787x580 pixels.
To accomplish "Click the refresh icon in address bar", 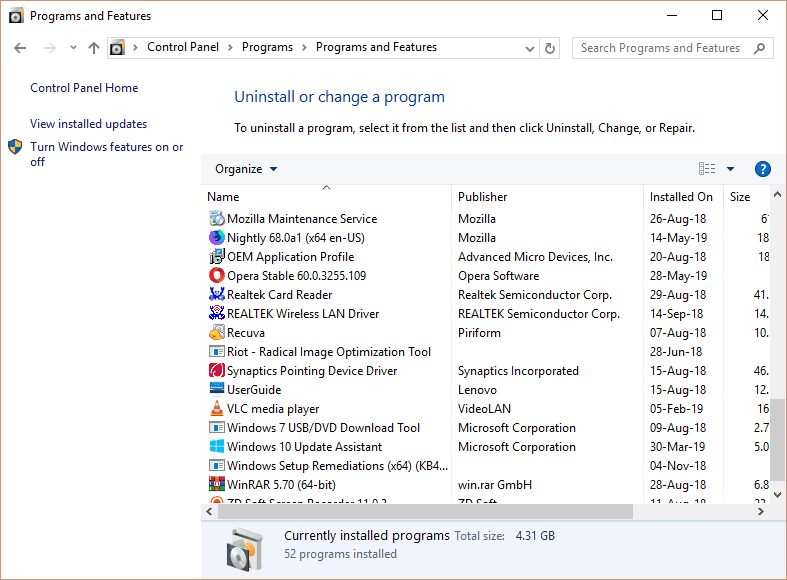I will pyautogui.click(x=550, y=48).
